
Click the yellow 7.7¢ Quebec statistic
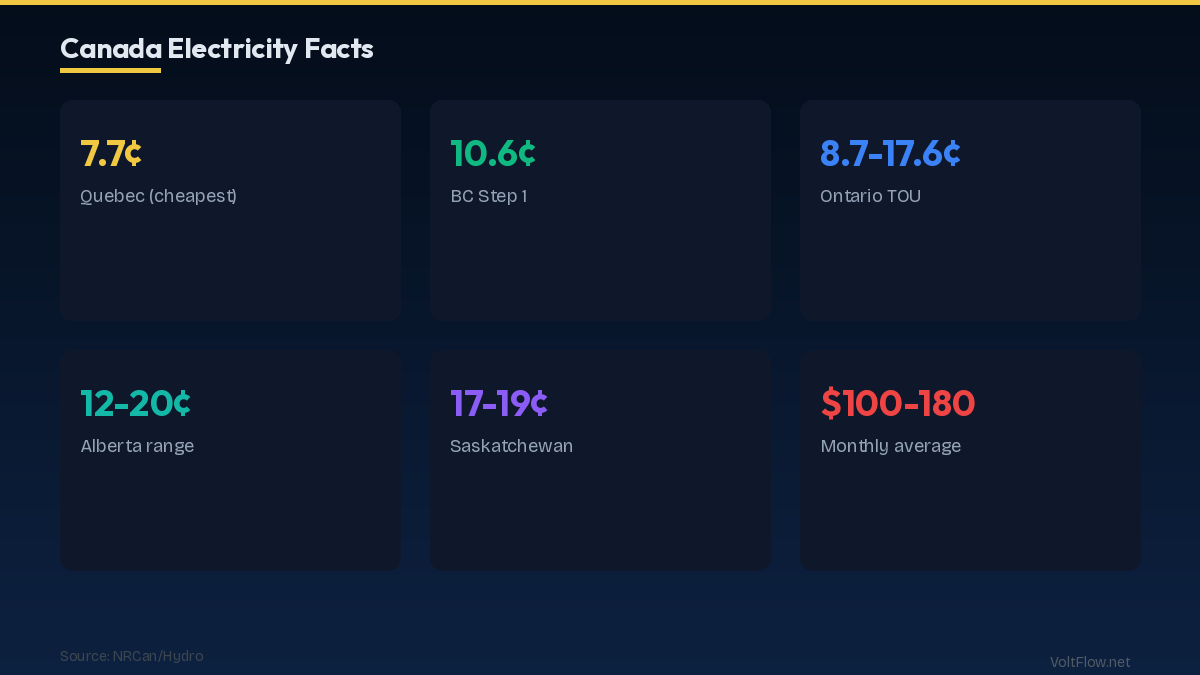110,154
